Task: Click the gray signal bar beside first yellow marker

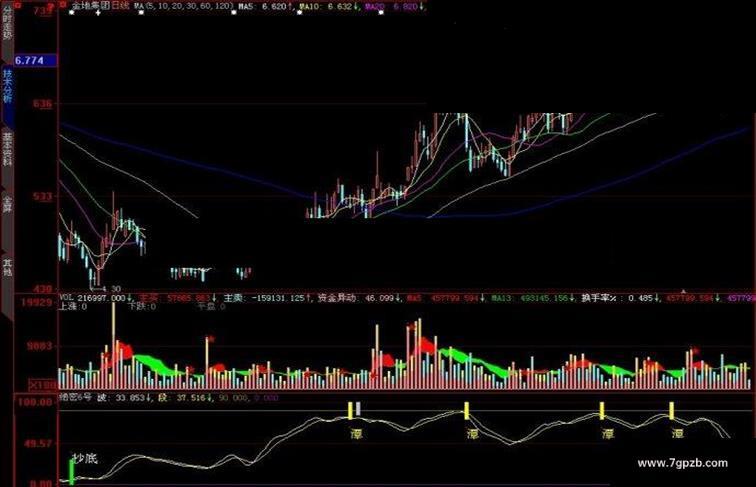Action: coord(358,409)
